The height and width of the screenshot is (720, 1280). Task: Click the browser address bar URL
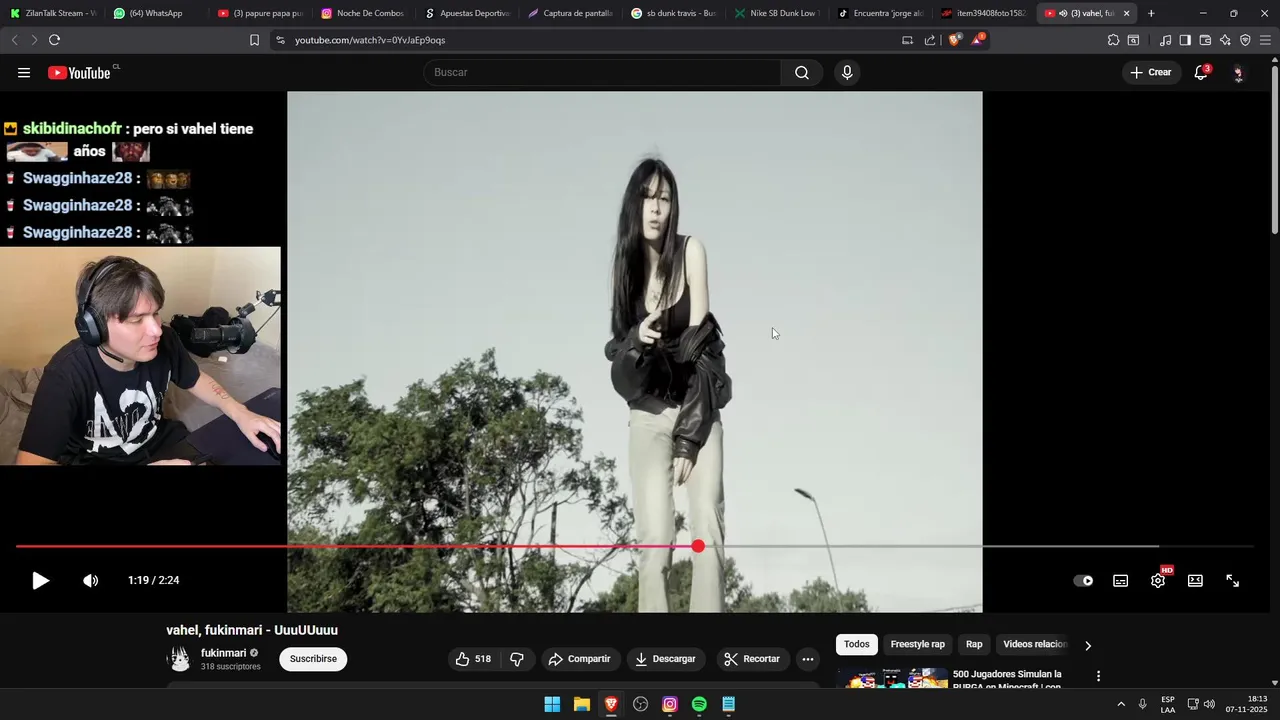coord(370,40)
